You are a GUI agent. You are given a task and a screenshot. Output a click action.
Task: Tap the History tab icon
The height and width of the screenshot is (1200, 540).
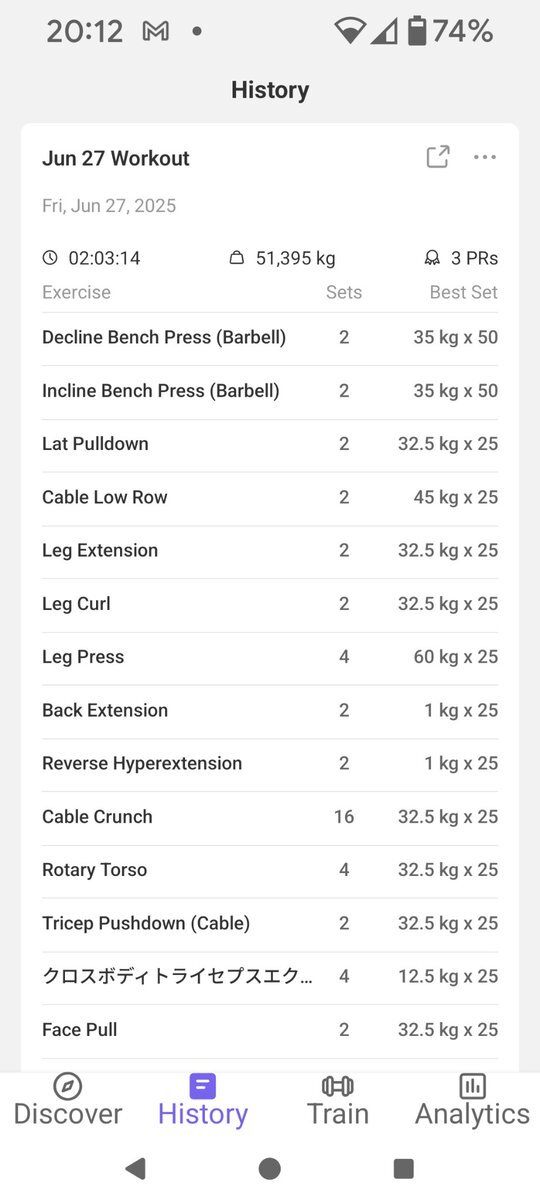pos(203,1086)
